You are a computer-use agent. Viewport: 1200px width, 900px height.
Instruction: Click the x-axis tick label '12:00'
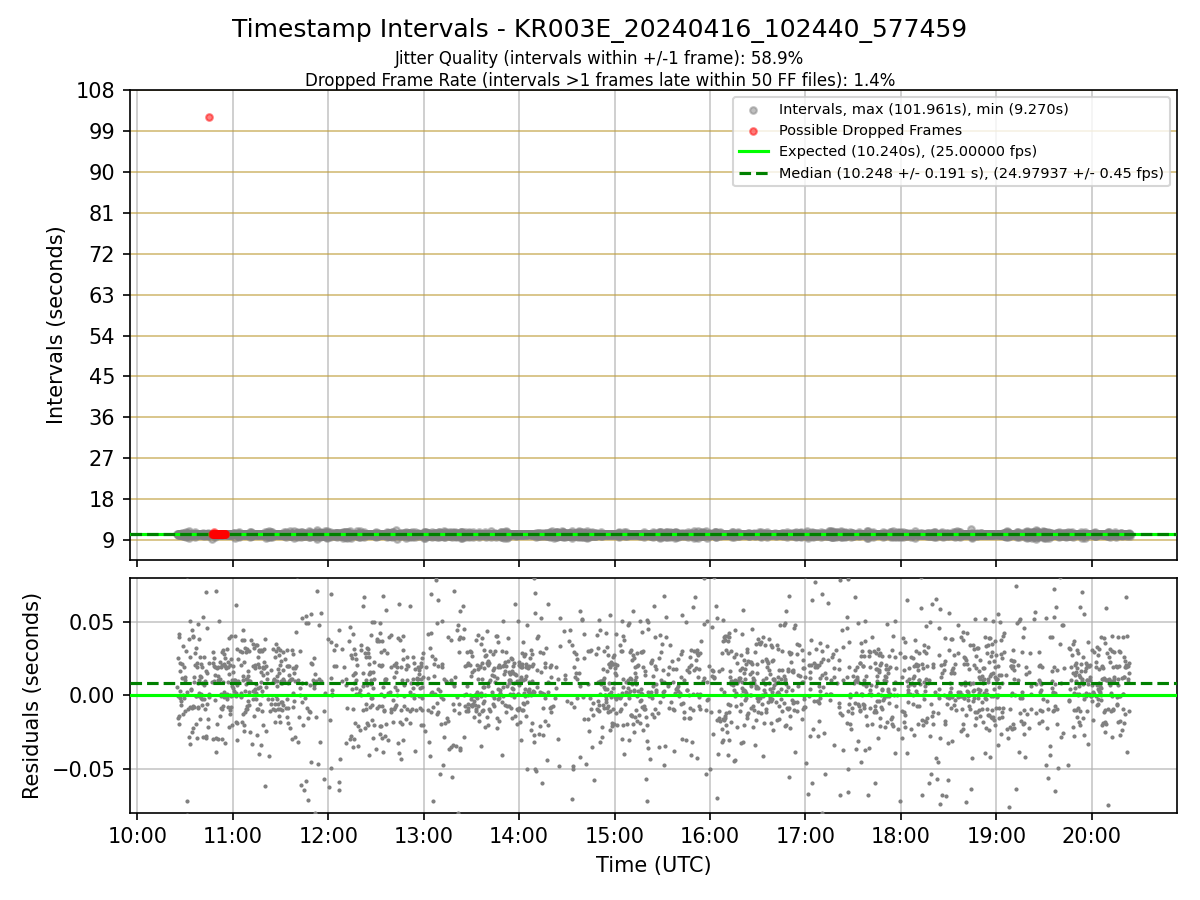pos(328,835)
